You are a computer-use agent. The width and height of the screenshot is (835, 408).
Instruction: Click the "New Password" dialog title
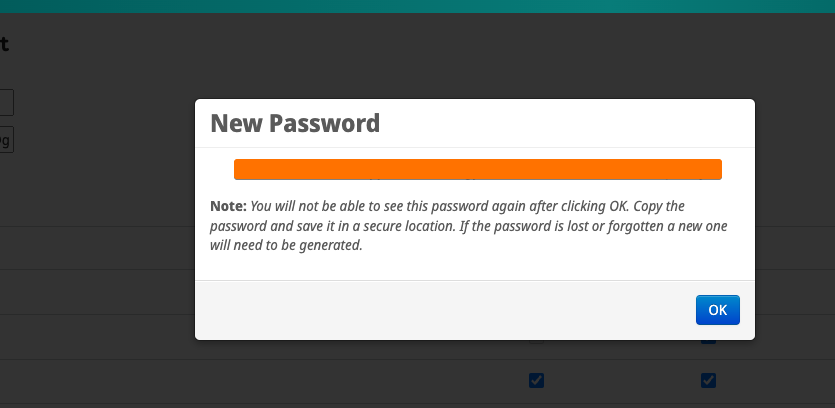point(295,123)
